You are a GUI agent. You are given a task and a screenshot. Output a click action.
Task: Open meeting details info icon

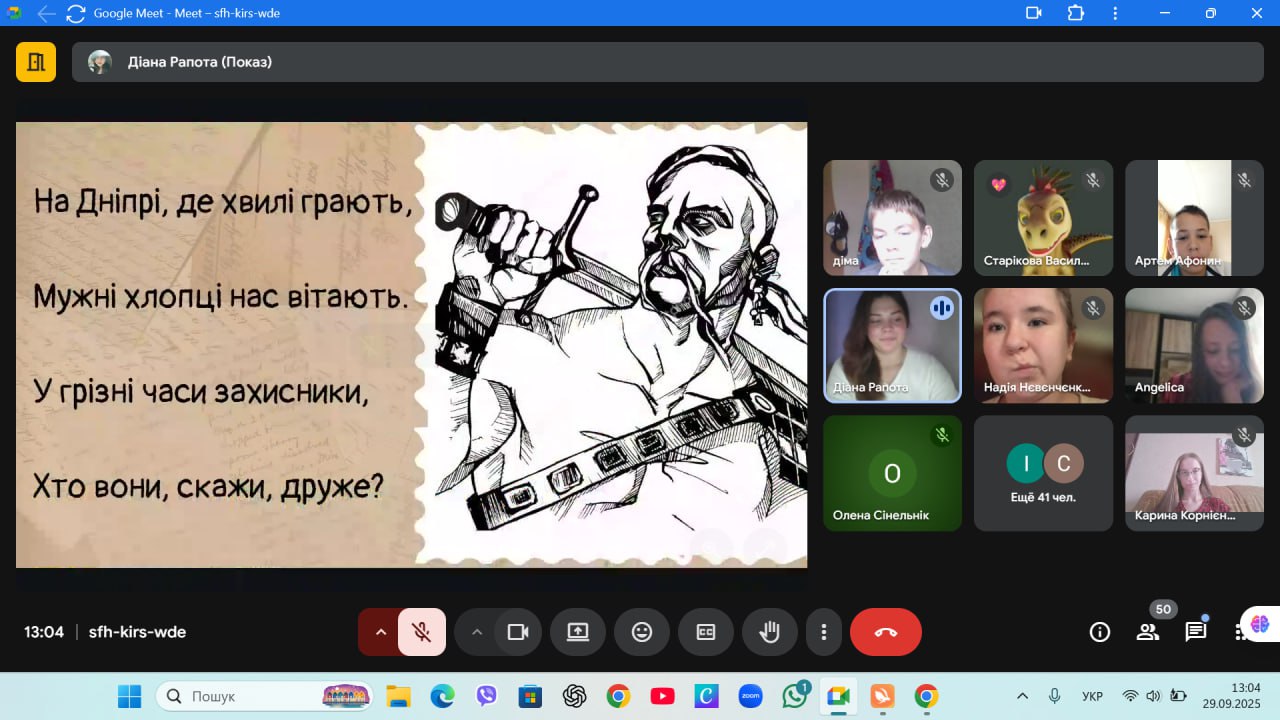[1100, 632]
